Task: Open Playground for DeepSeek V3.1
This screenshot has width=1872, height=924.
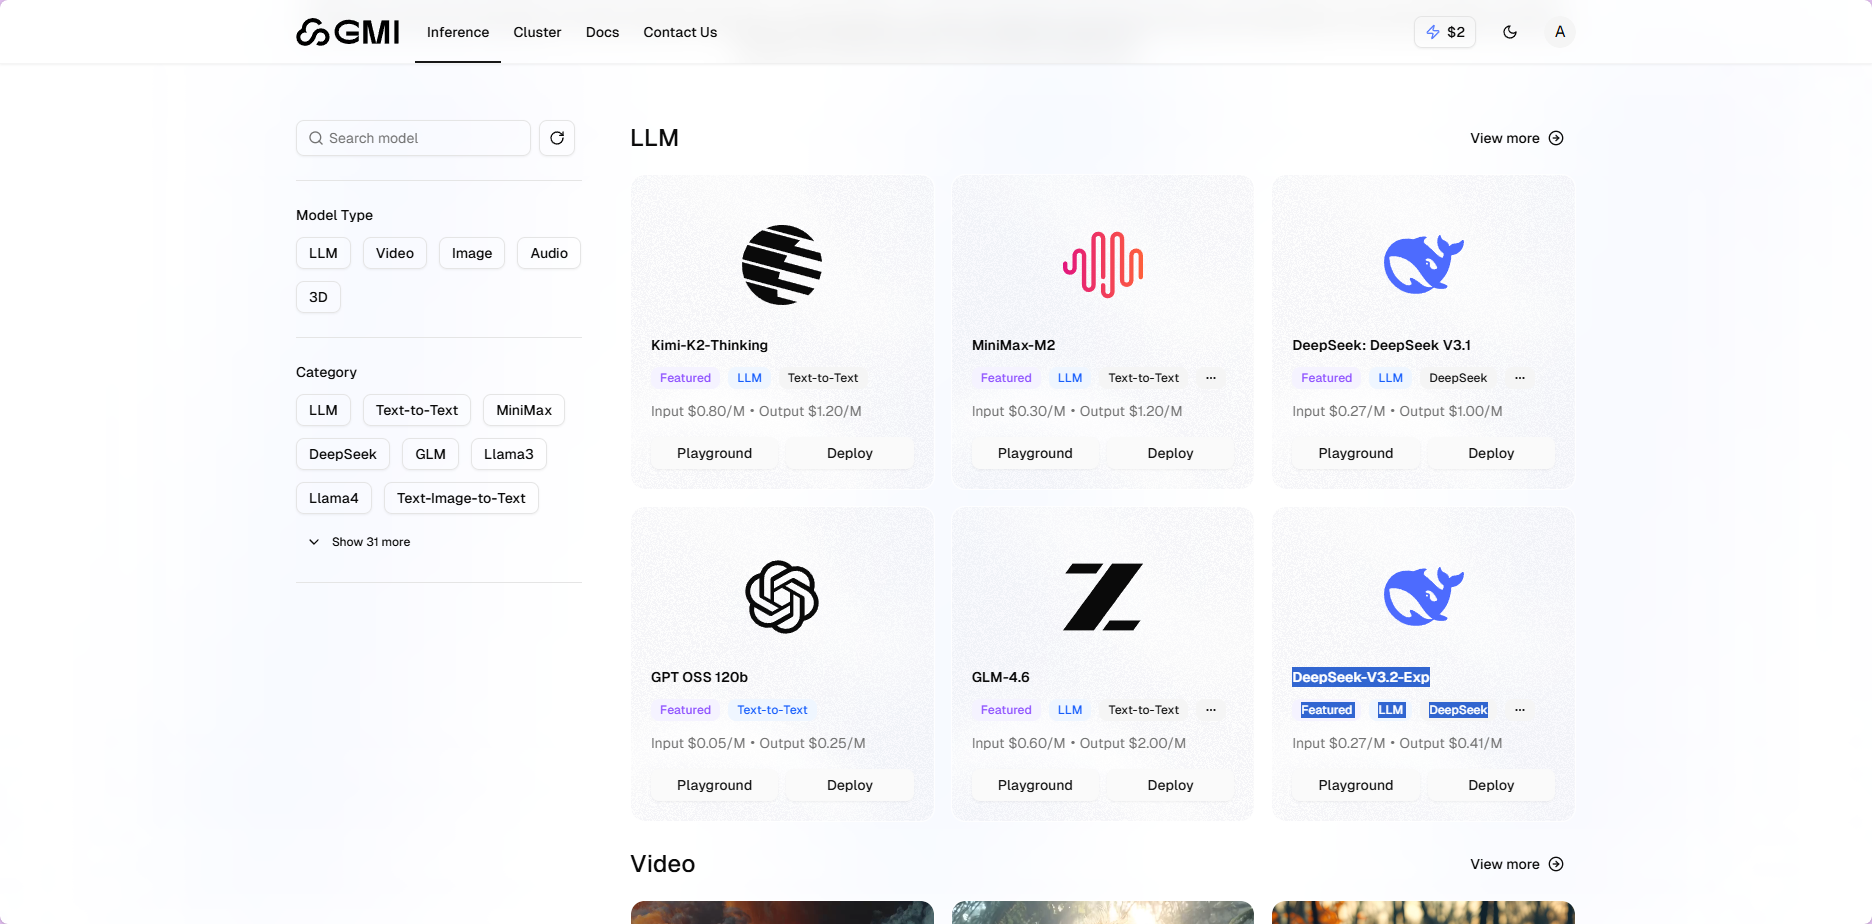Action: 1356,453
